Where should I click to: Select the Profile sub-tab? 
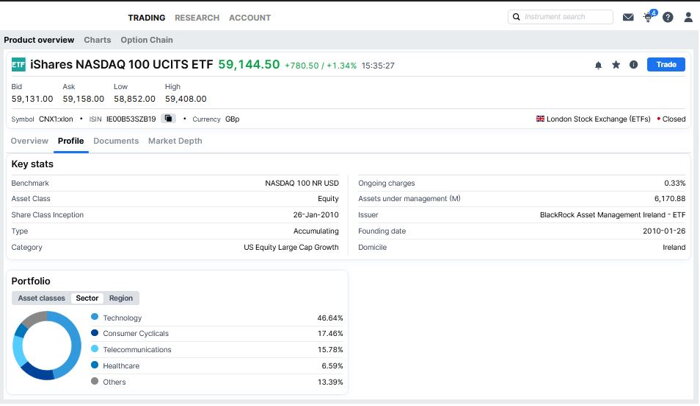[x=71, y=141]
